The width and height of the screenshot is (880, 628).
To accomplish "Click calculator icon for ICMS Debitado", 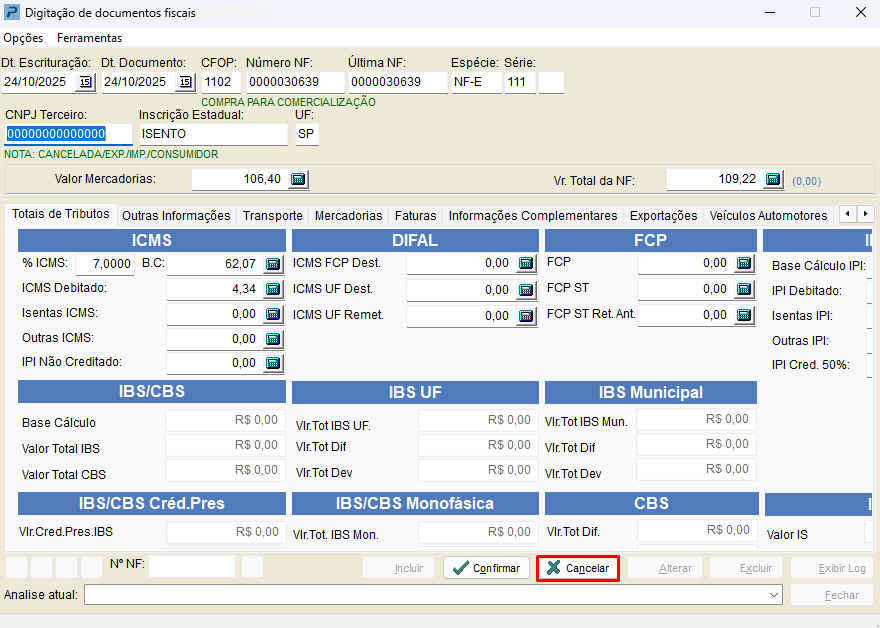I will [x=273, y=289].
